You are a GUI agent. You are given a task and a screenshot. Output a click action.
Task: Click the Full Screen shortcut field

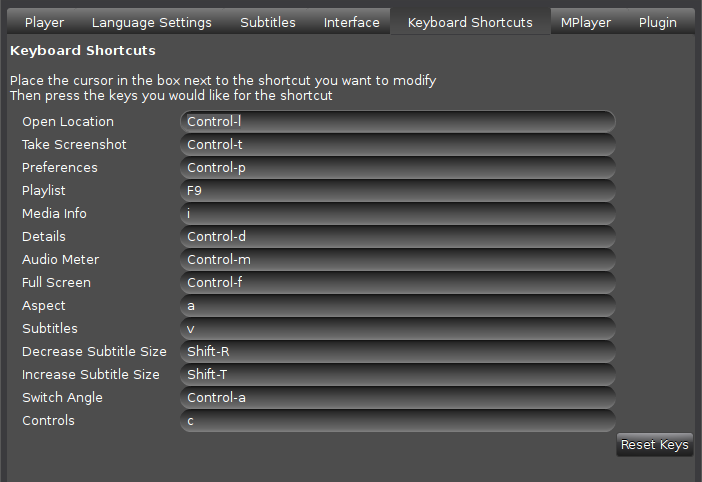click(398, 282)
